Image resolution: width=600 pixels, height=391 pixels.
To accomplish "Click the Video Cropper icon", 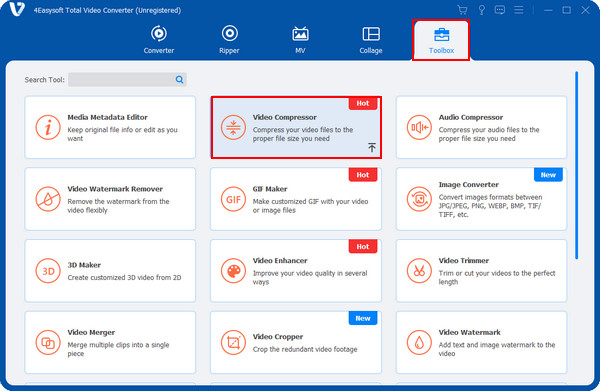I will 233,342.
